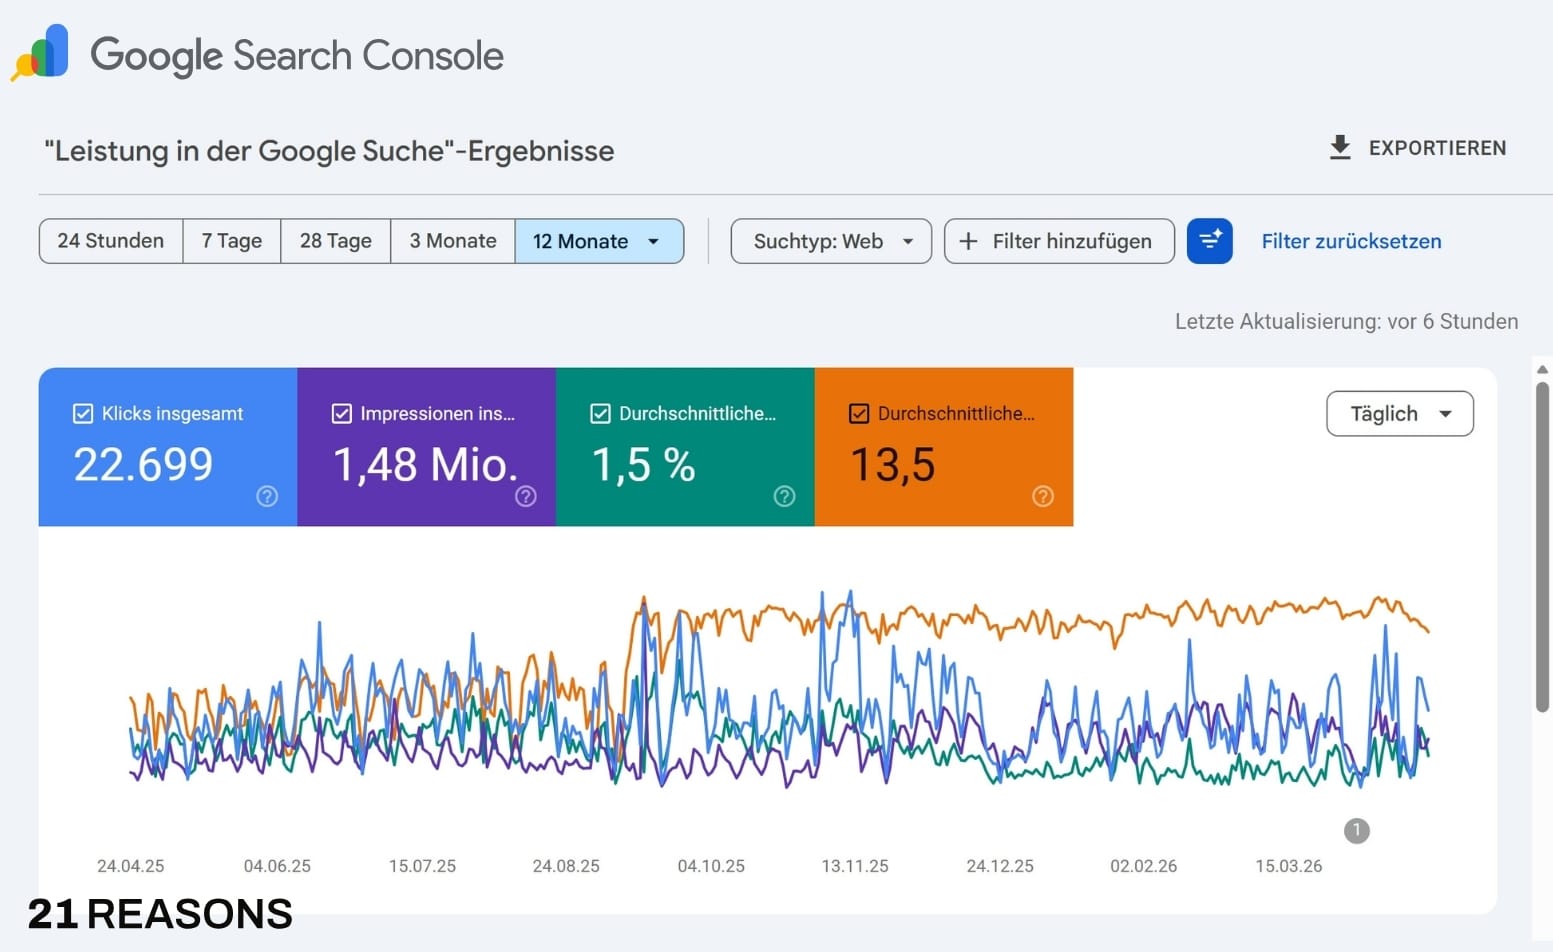Click the EXPORTIEREN button
This screenshot has height=952, width=1553.
click(1417, 148)
